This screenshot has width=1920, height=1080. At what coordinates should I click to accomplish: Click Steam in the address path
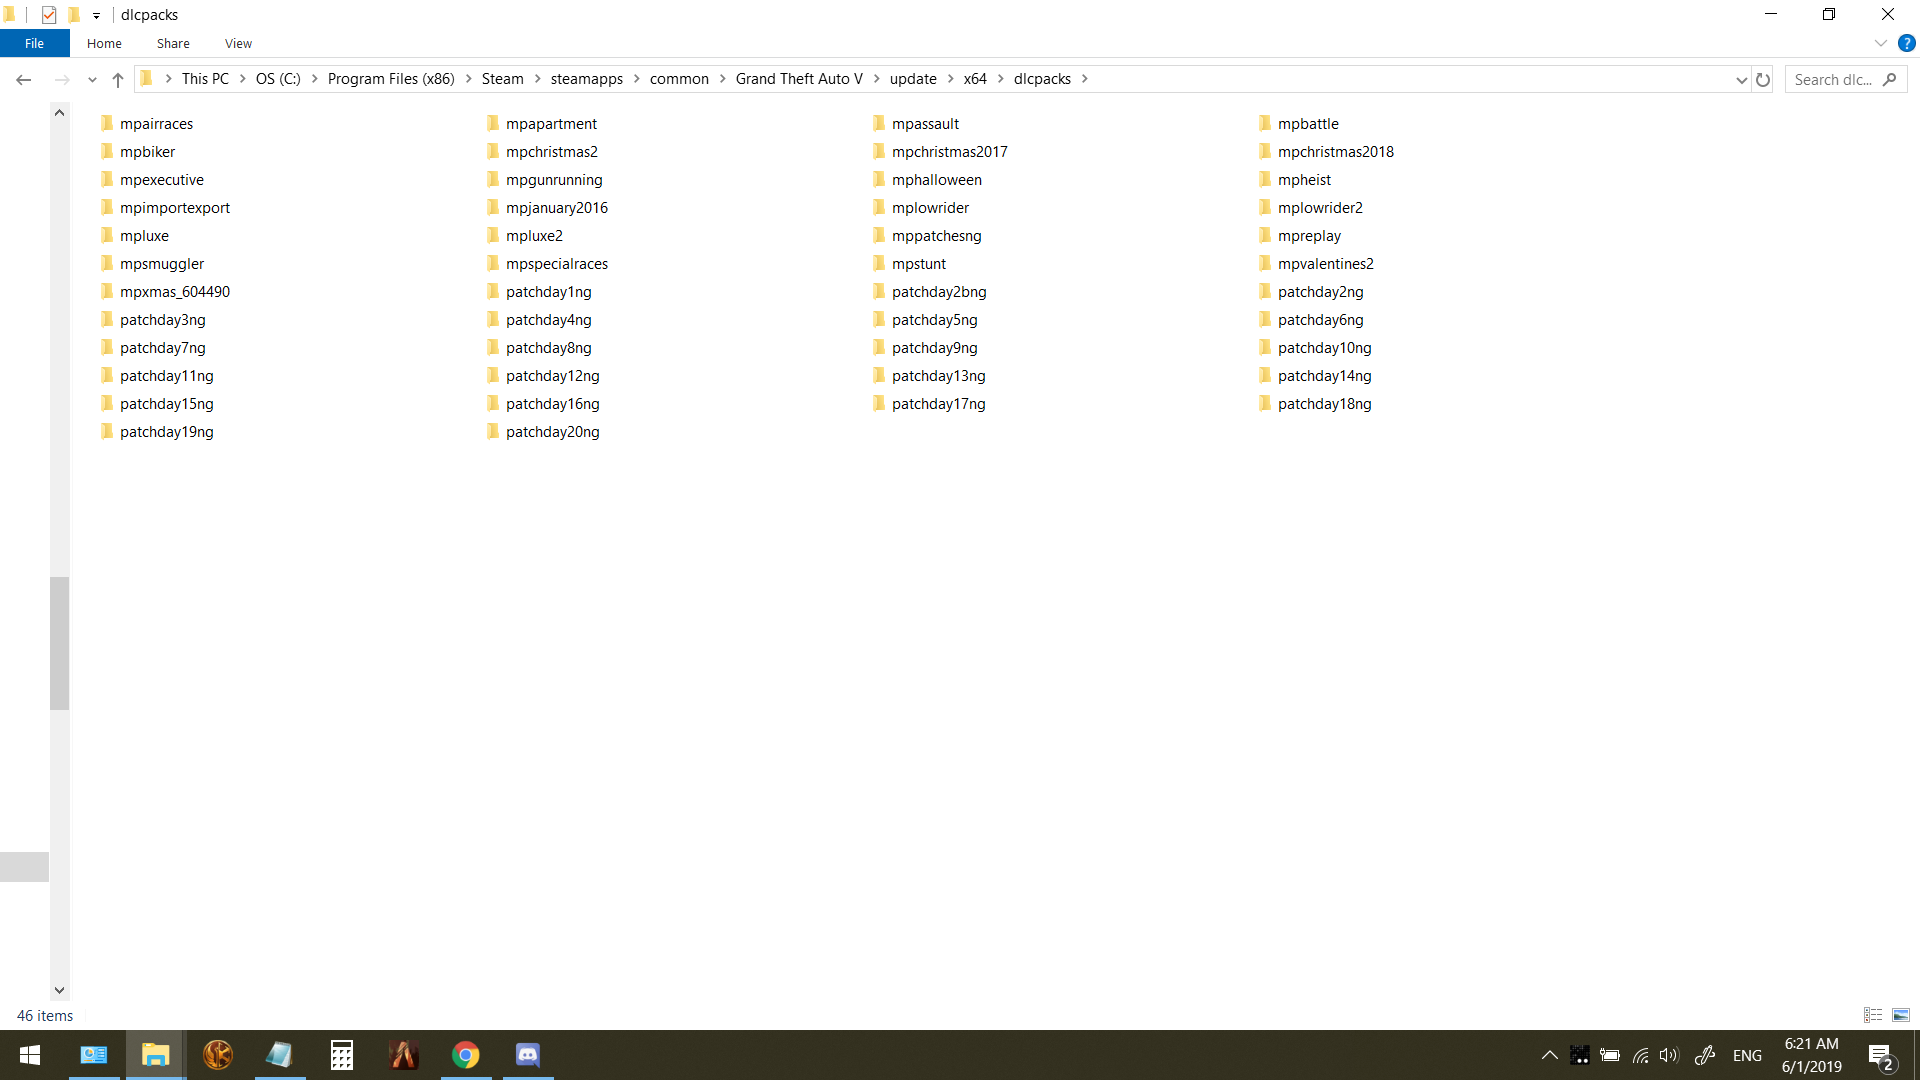502,79
